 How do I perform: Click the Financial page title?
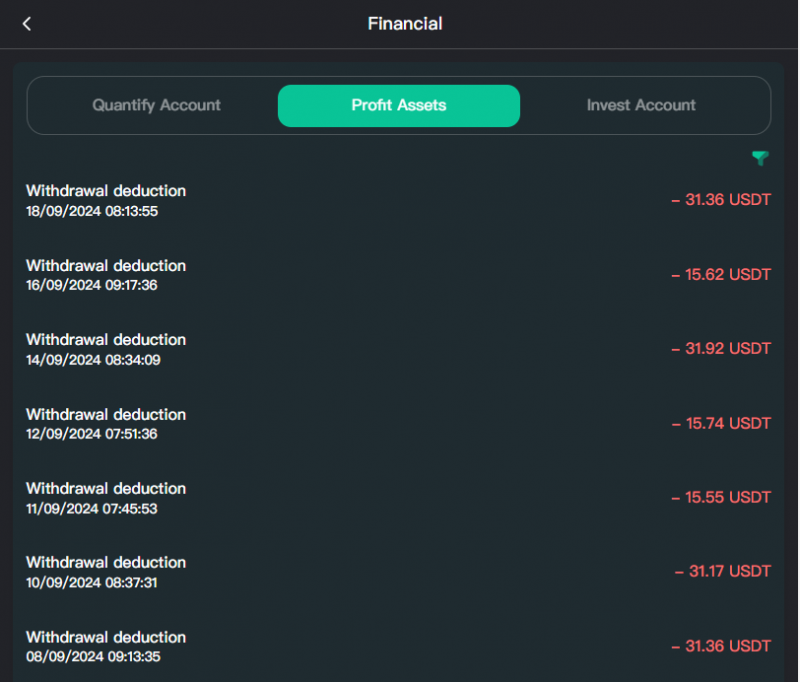point(405,24)
